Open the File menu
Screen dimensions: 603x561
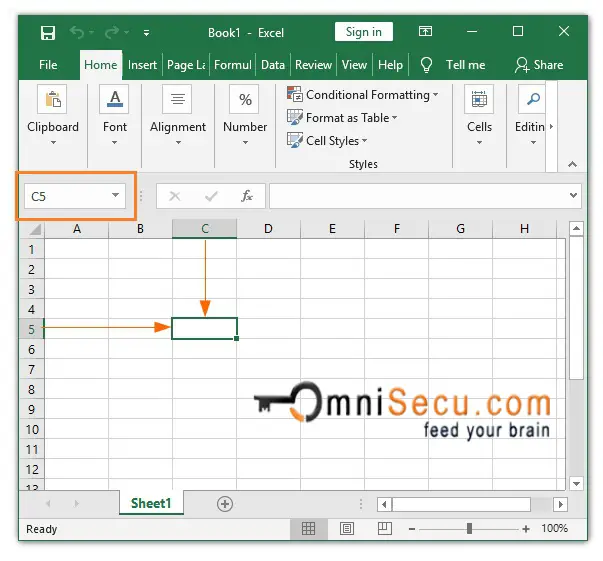(48, 65)
